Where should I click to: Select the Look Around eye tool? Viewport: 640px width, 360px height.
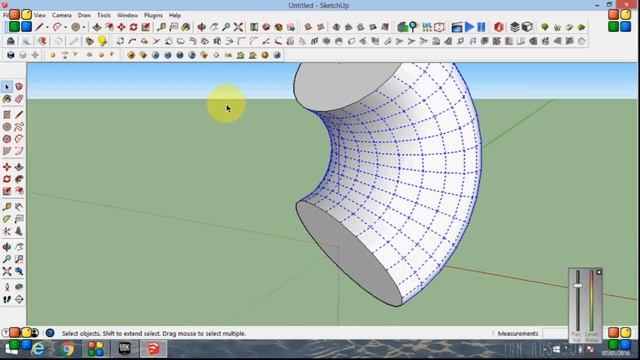(19, 287)
